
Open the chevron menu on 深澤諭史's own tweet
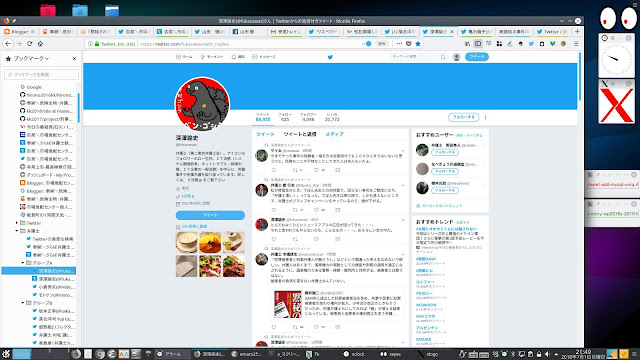[x=403, y=220]
